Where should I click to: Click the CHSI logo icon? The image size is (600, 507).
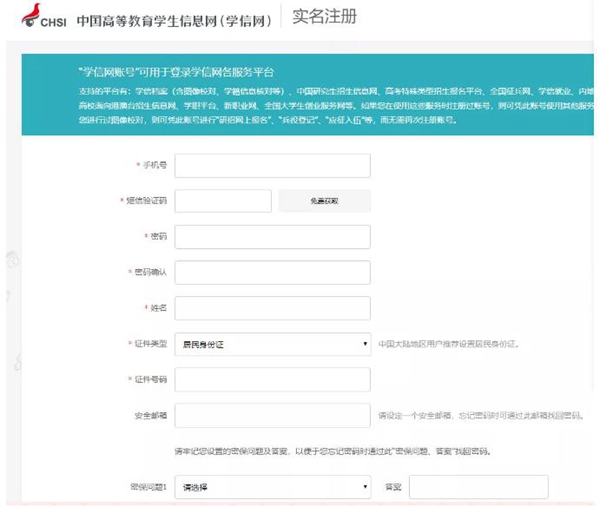pos(44,16)
